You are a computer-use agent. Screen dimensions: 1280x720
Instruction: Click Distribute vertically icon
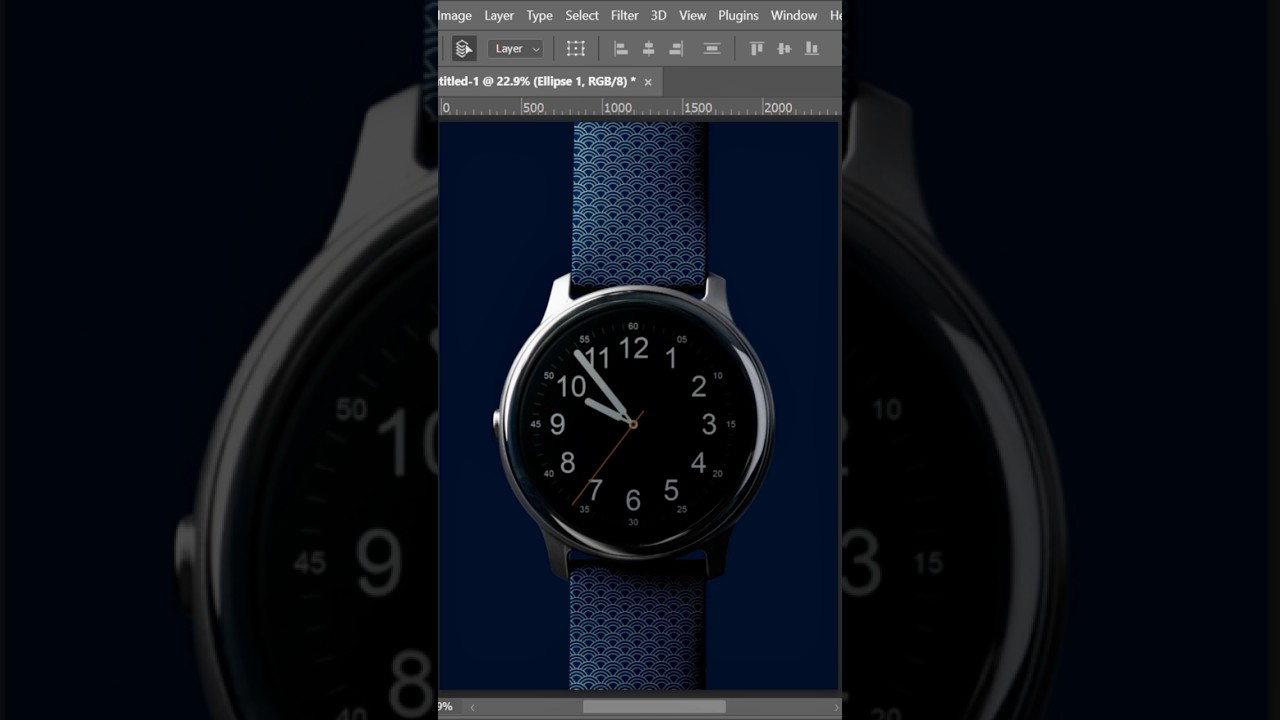712,48
